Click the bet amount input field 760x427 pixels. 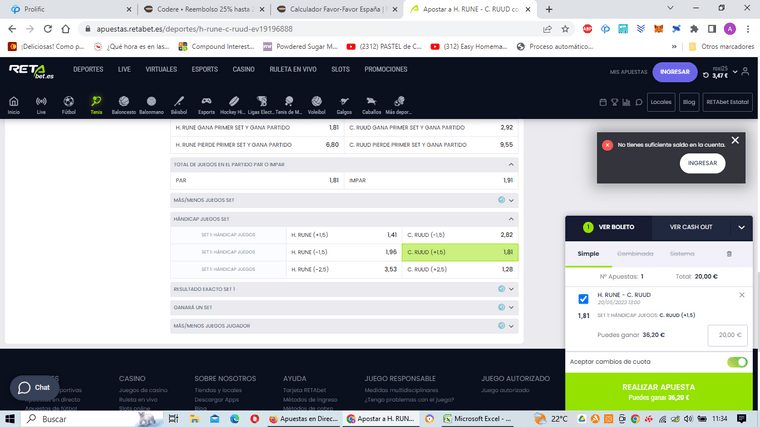point(728,335)
